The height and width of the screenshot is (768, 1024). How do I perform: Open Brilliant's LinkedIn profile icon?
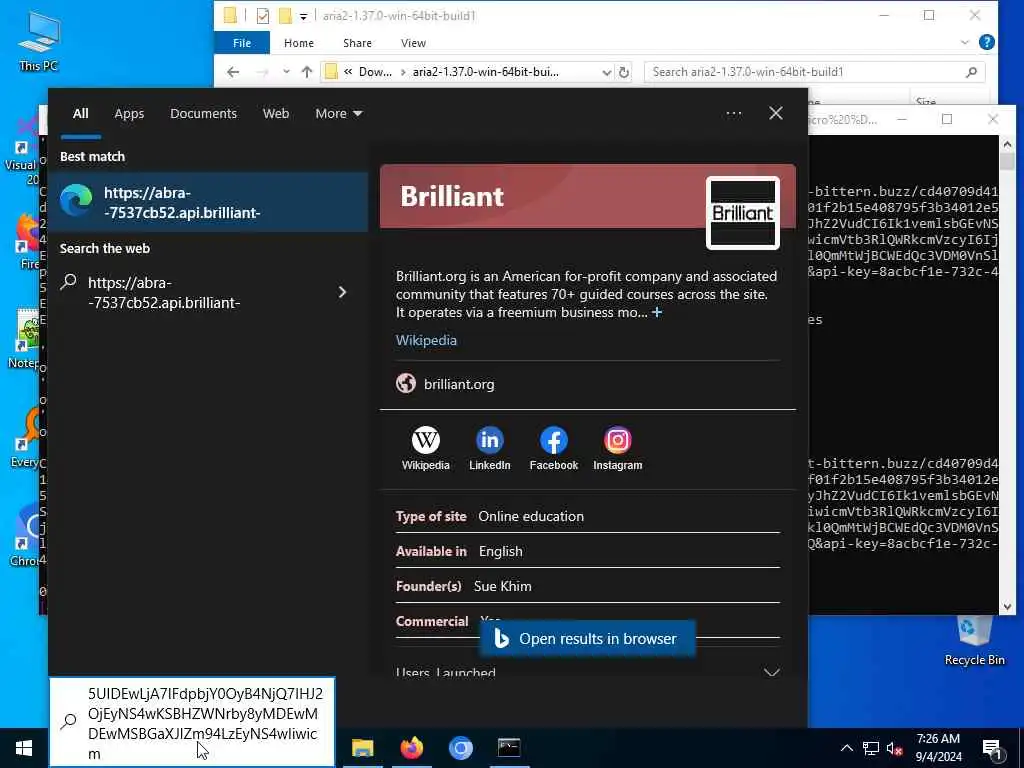(489, 449)
